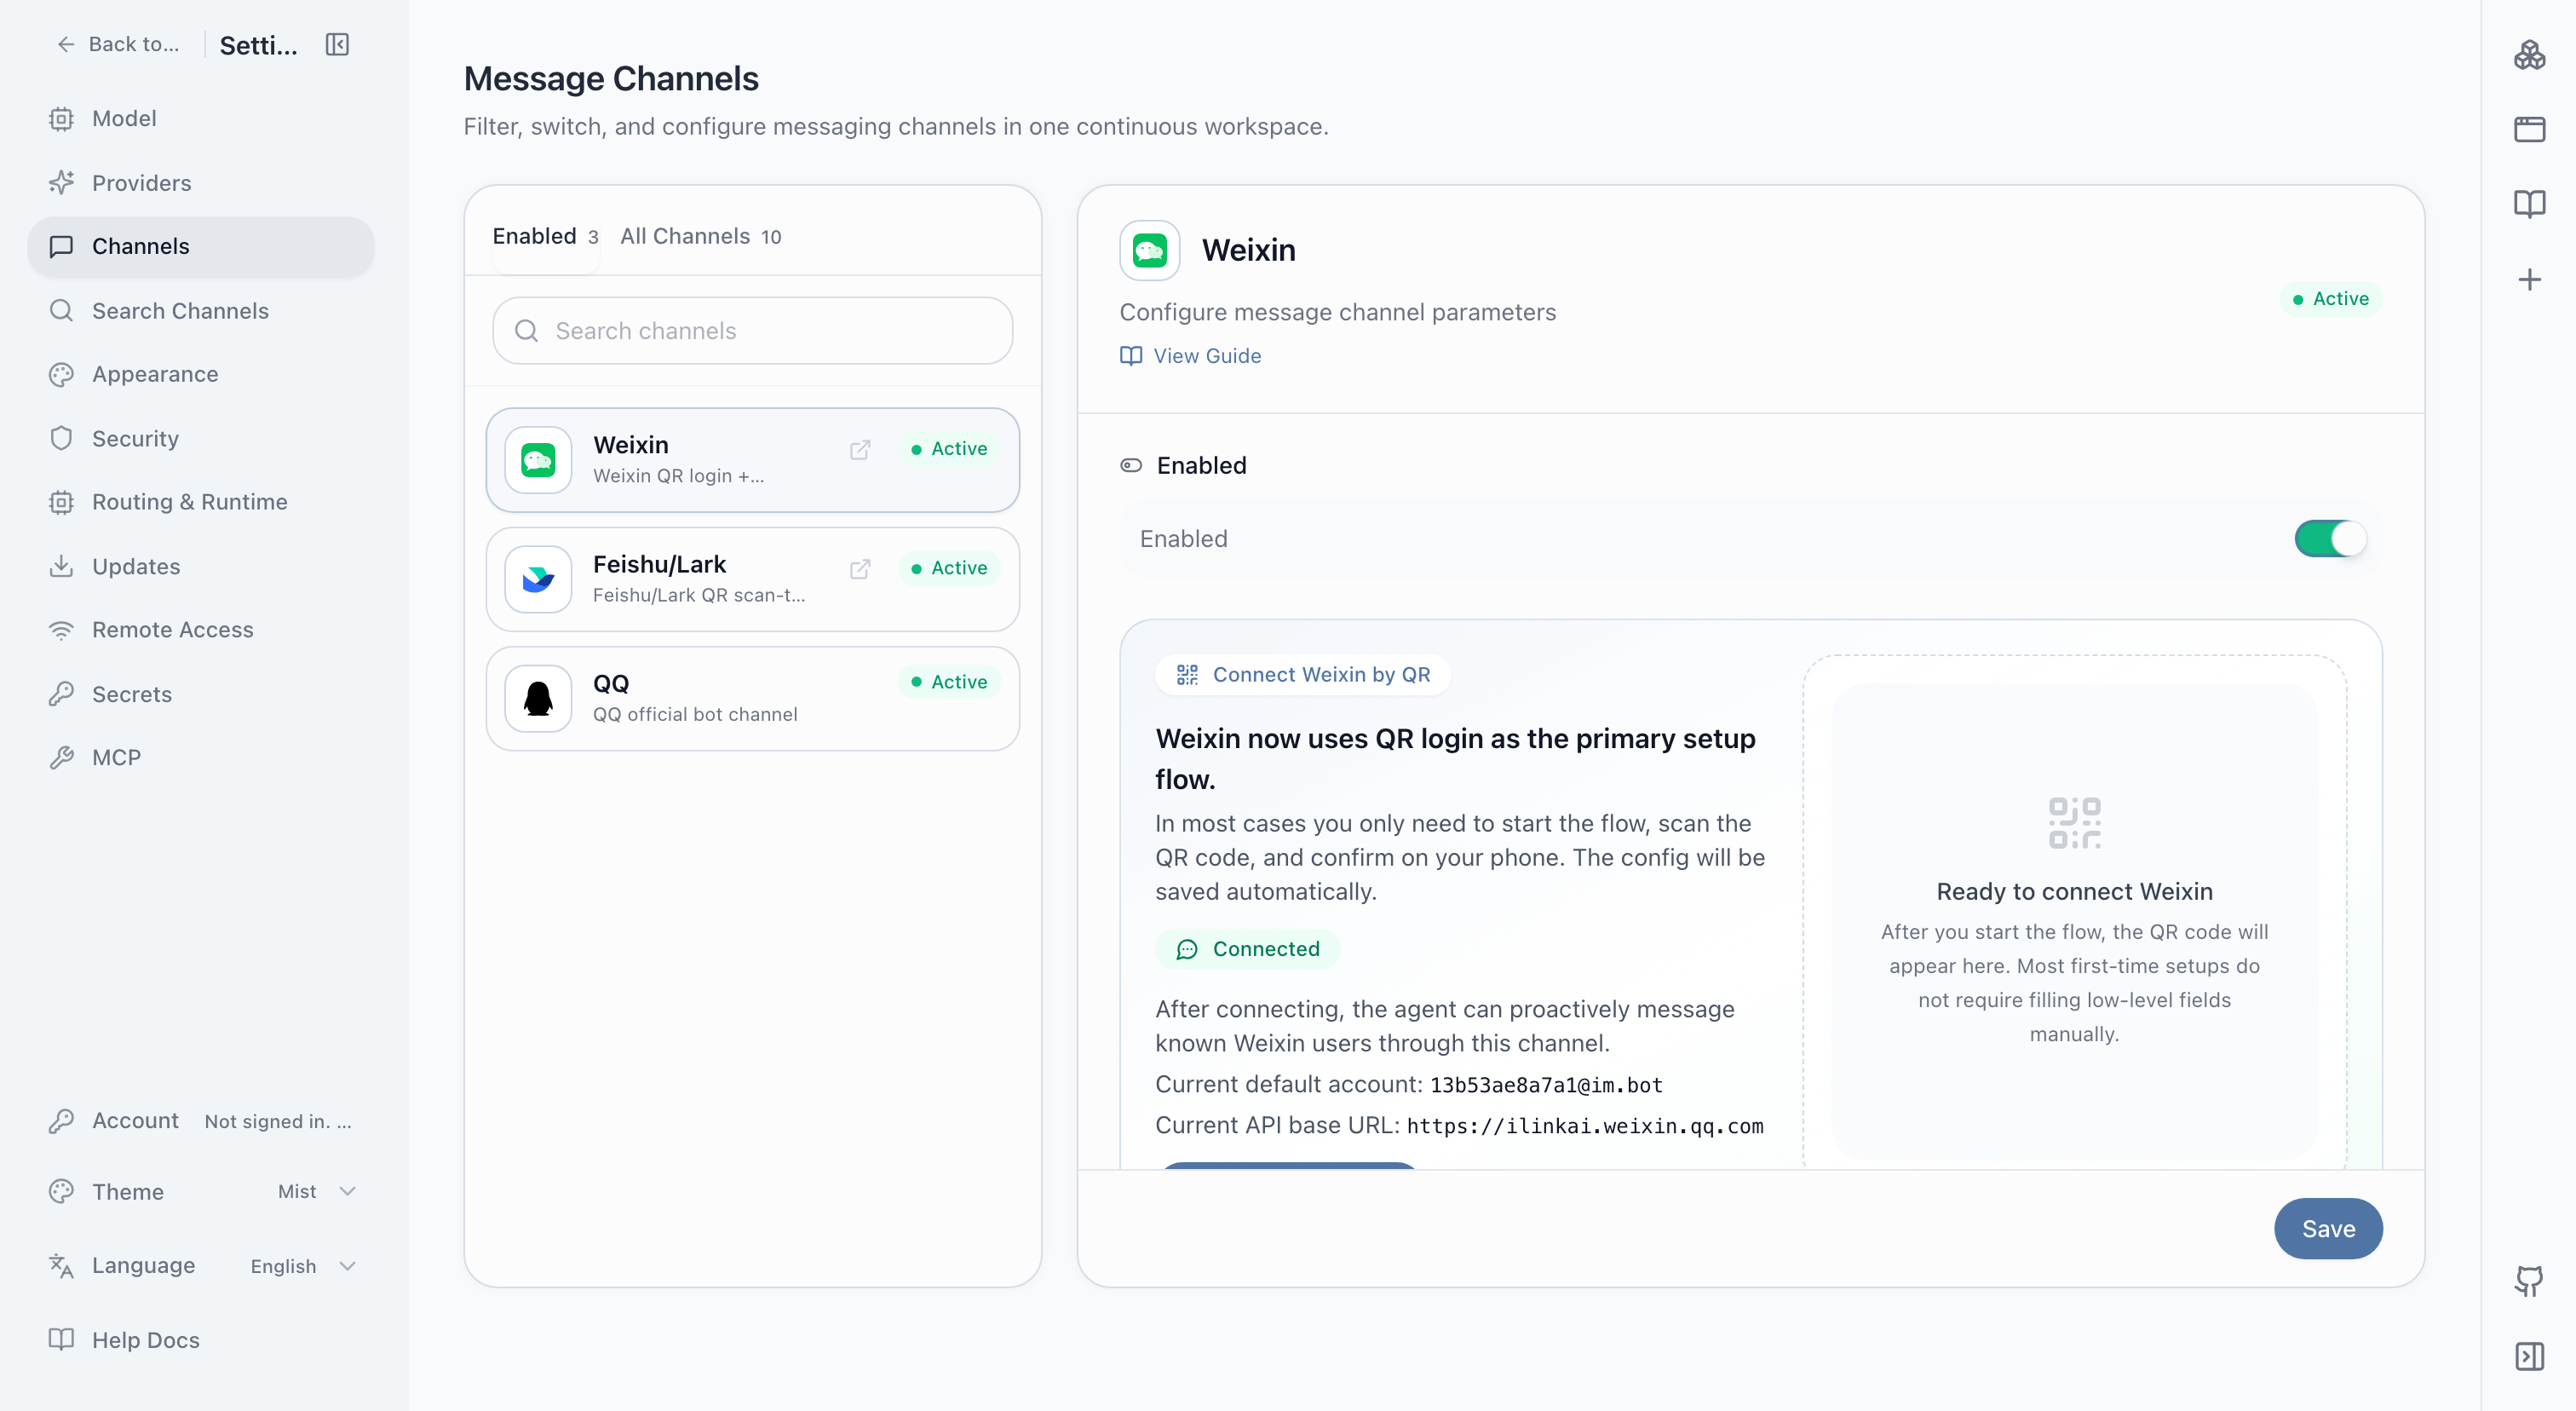
Task: Click the Remote Access wifi icon
Action: [61, 630]
